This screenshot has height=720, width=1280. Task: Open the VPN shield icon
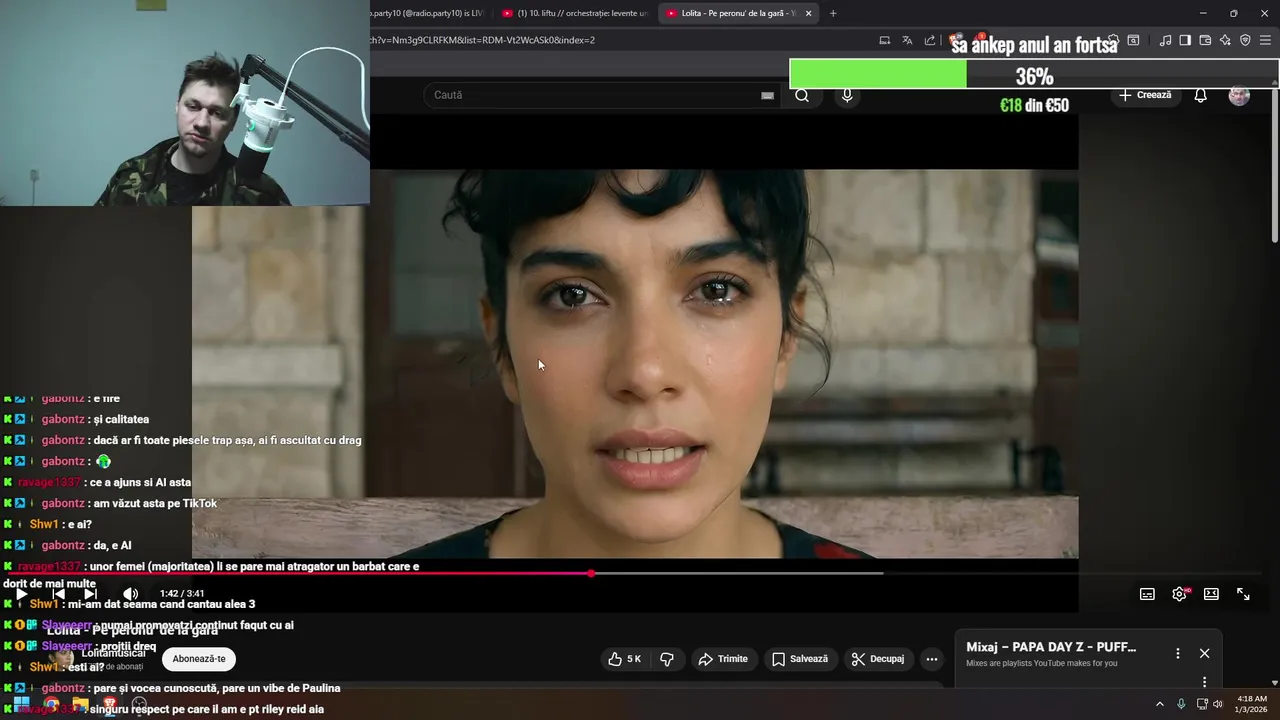pos(1245,40)
